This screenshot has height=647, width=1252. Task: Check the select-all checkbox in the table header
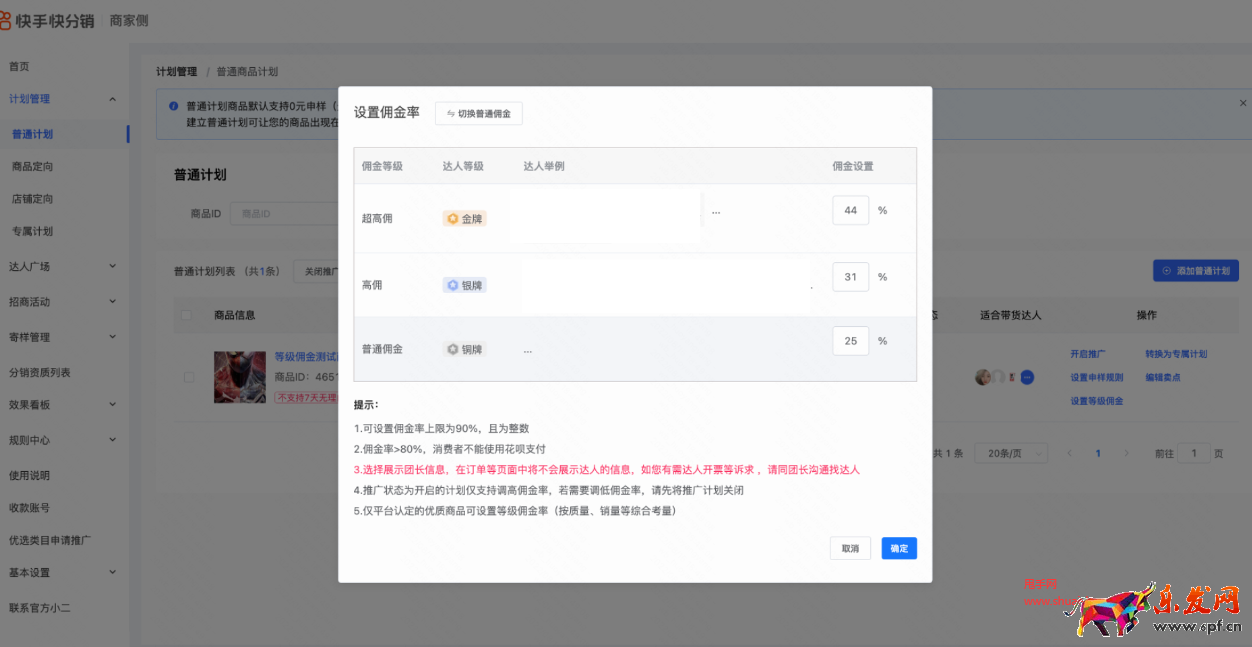[x=185, y=315]
